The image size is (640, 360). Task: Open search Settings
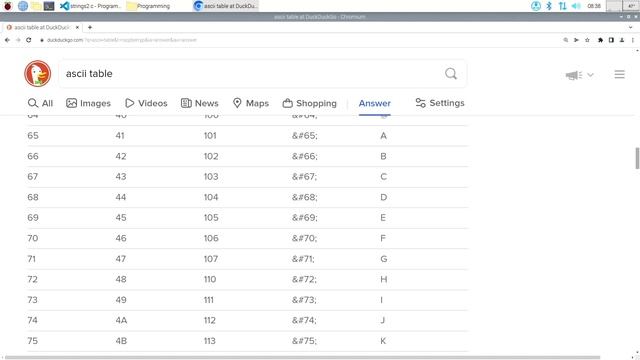[x=440, y=103]
